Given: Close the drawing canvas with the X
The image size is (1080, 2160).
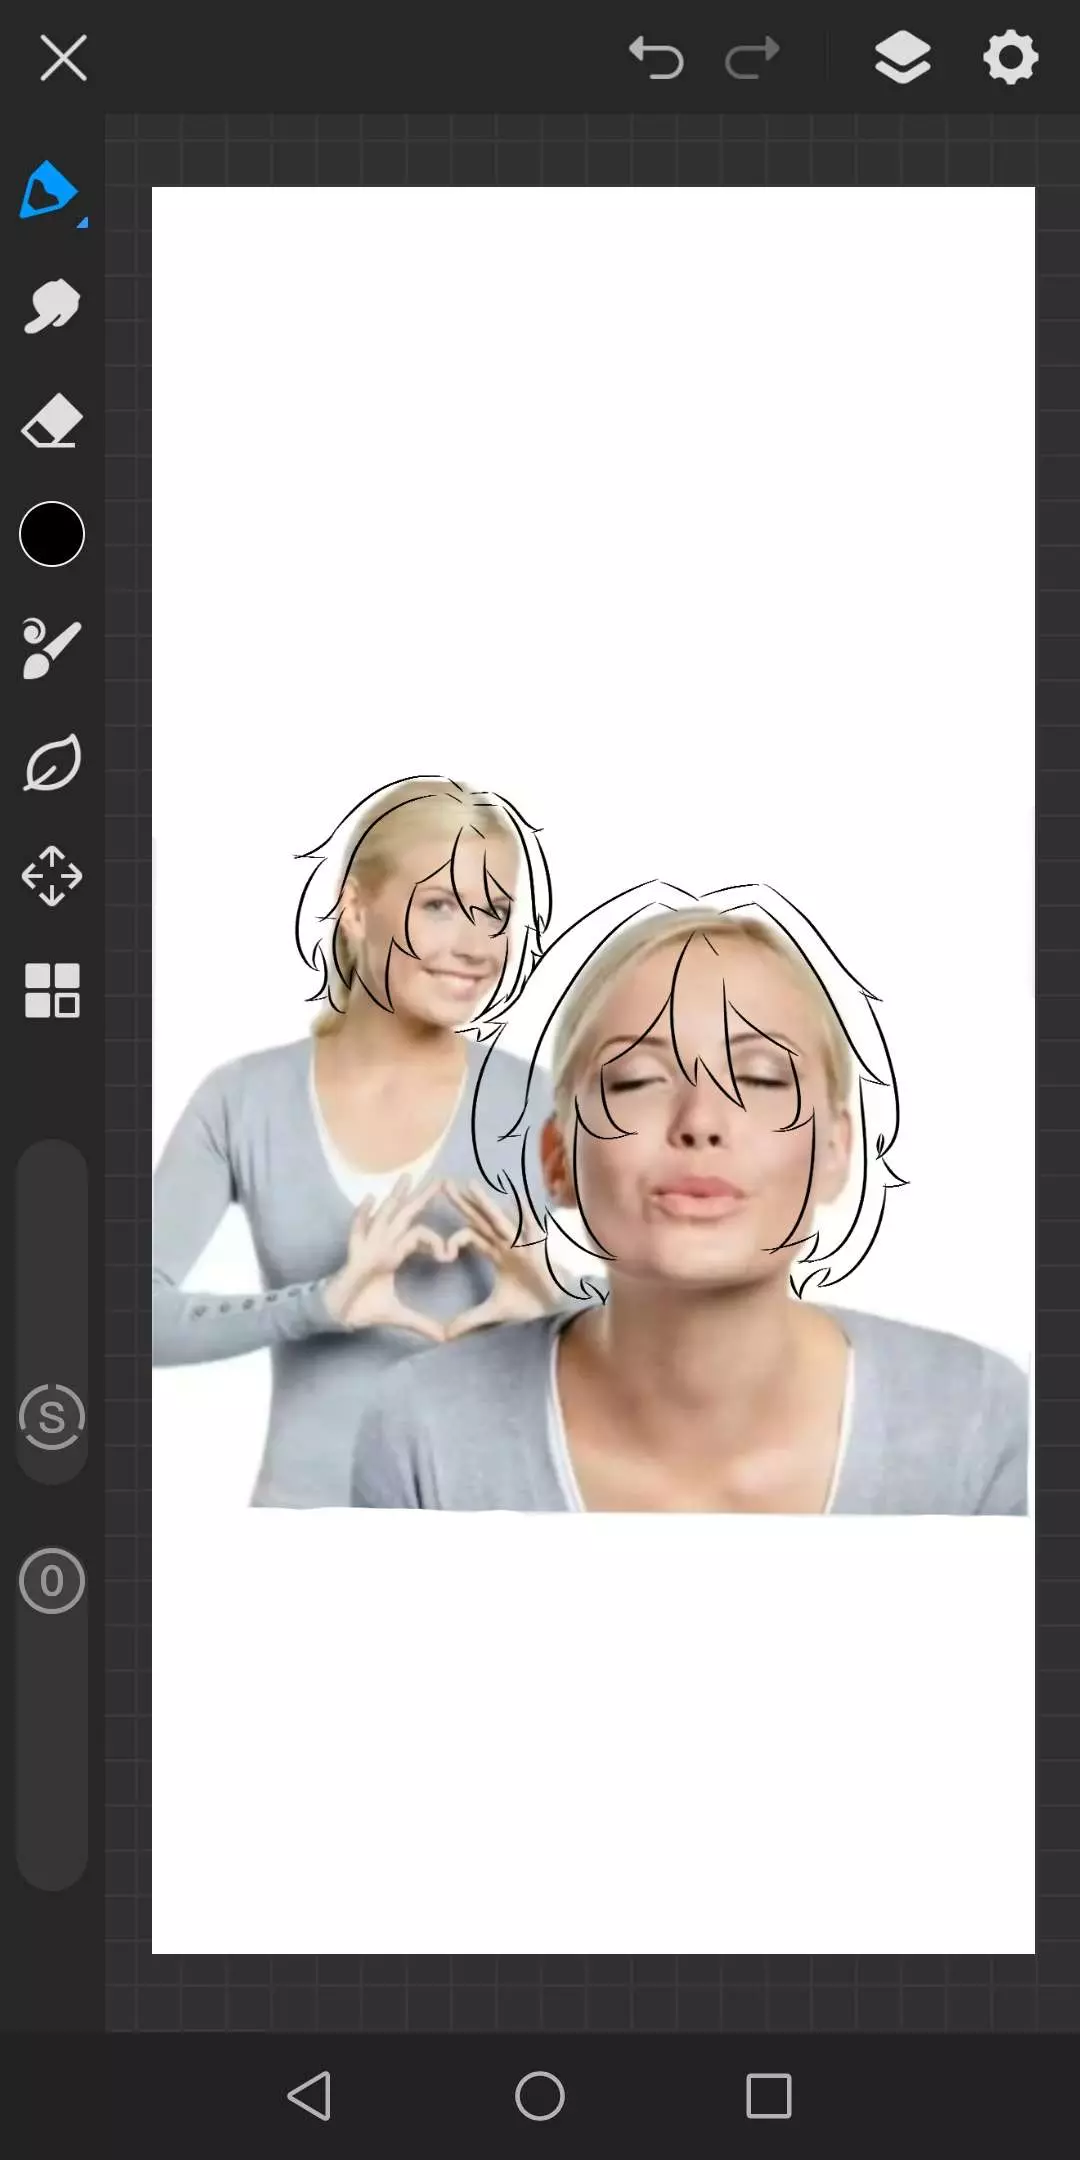Looking at the screenshot, I should pyautogui.click(x=63, y=58).
